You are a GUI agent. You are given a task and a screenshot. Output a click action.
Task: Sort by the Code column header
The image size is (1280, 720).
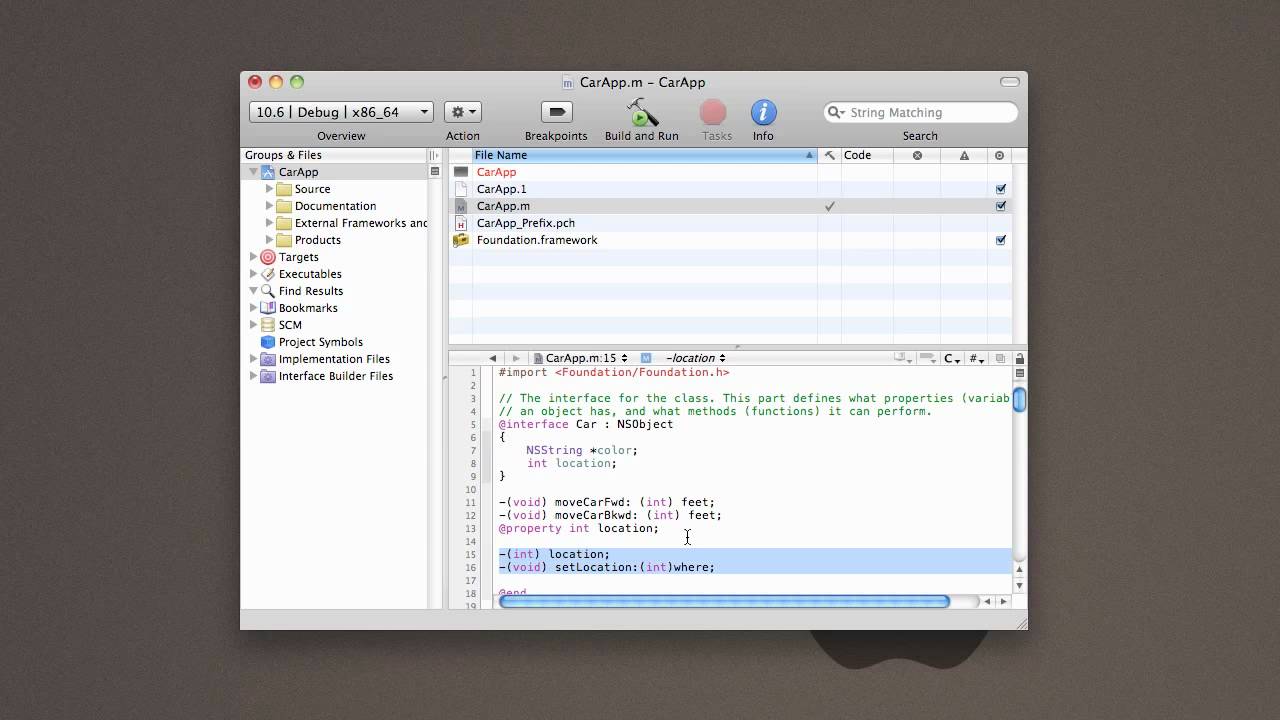click(x=866, y=155)
